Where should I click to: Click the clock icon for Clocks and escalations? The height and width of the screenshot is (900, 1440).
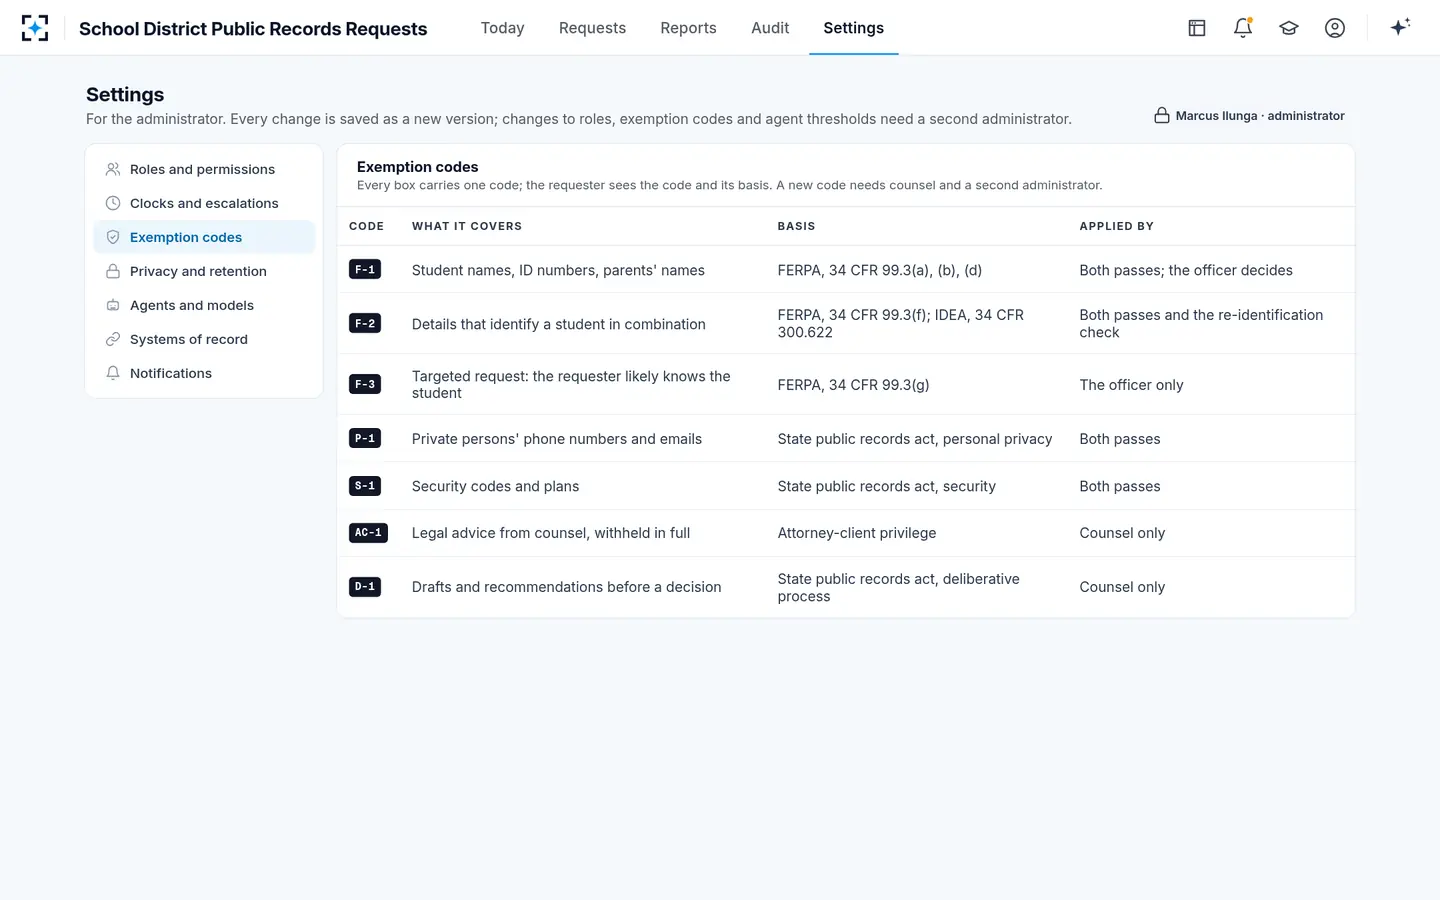pyautogui.click(x=113, y=203)
